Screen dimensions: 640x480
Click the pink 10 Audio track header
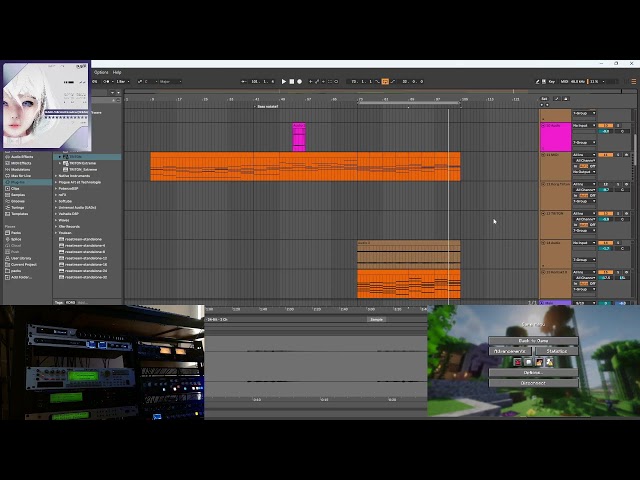click(x=556, y=137)
